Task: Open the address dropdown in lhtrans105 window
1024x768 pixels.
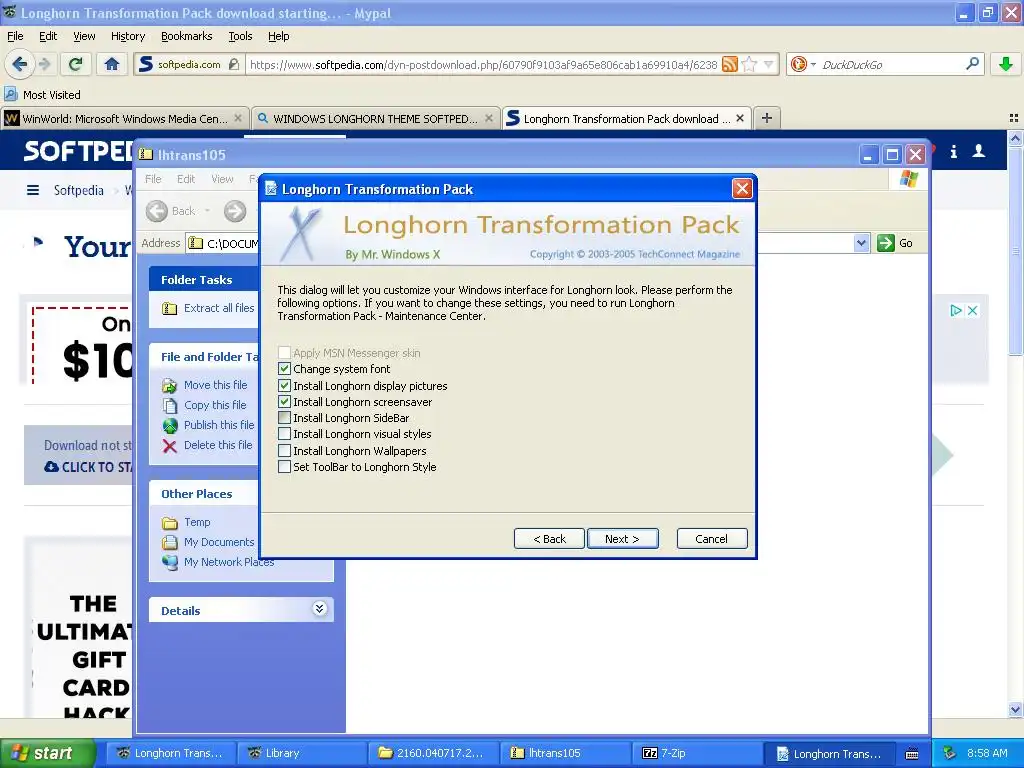Action: point(861,243)
